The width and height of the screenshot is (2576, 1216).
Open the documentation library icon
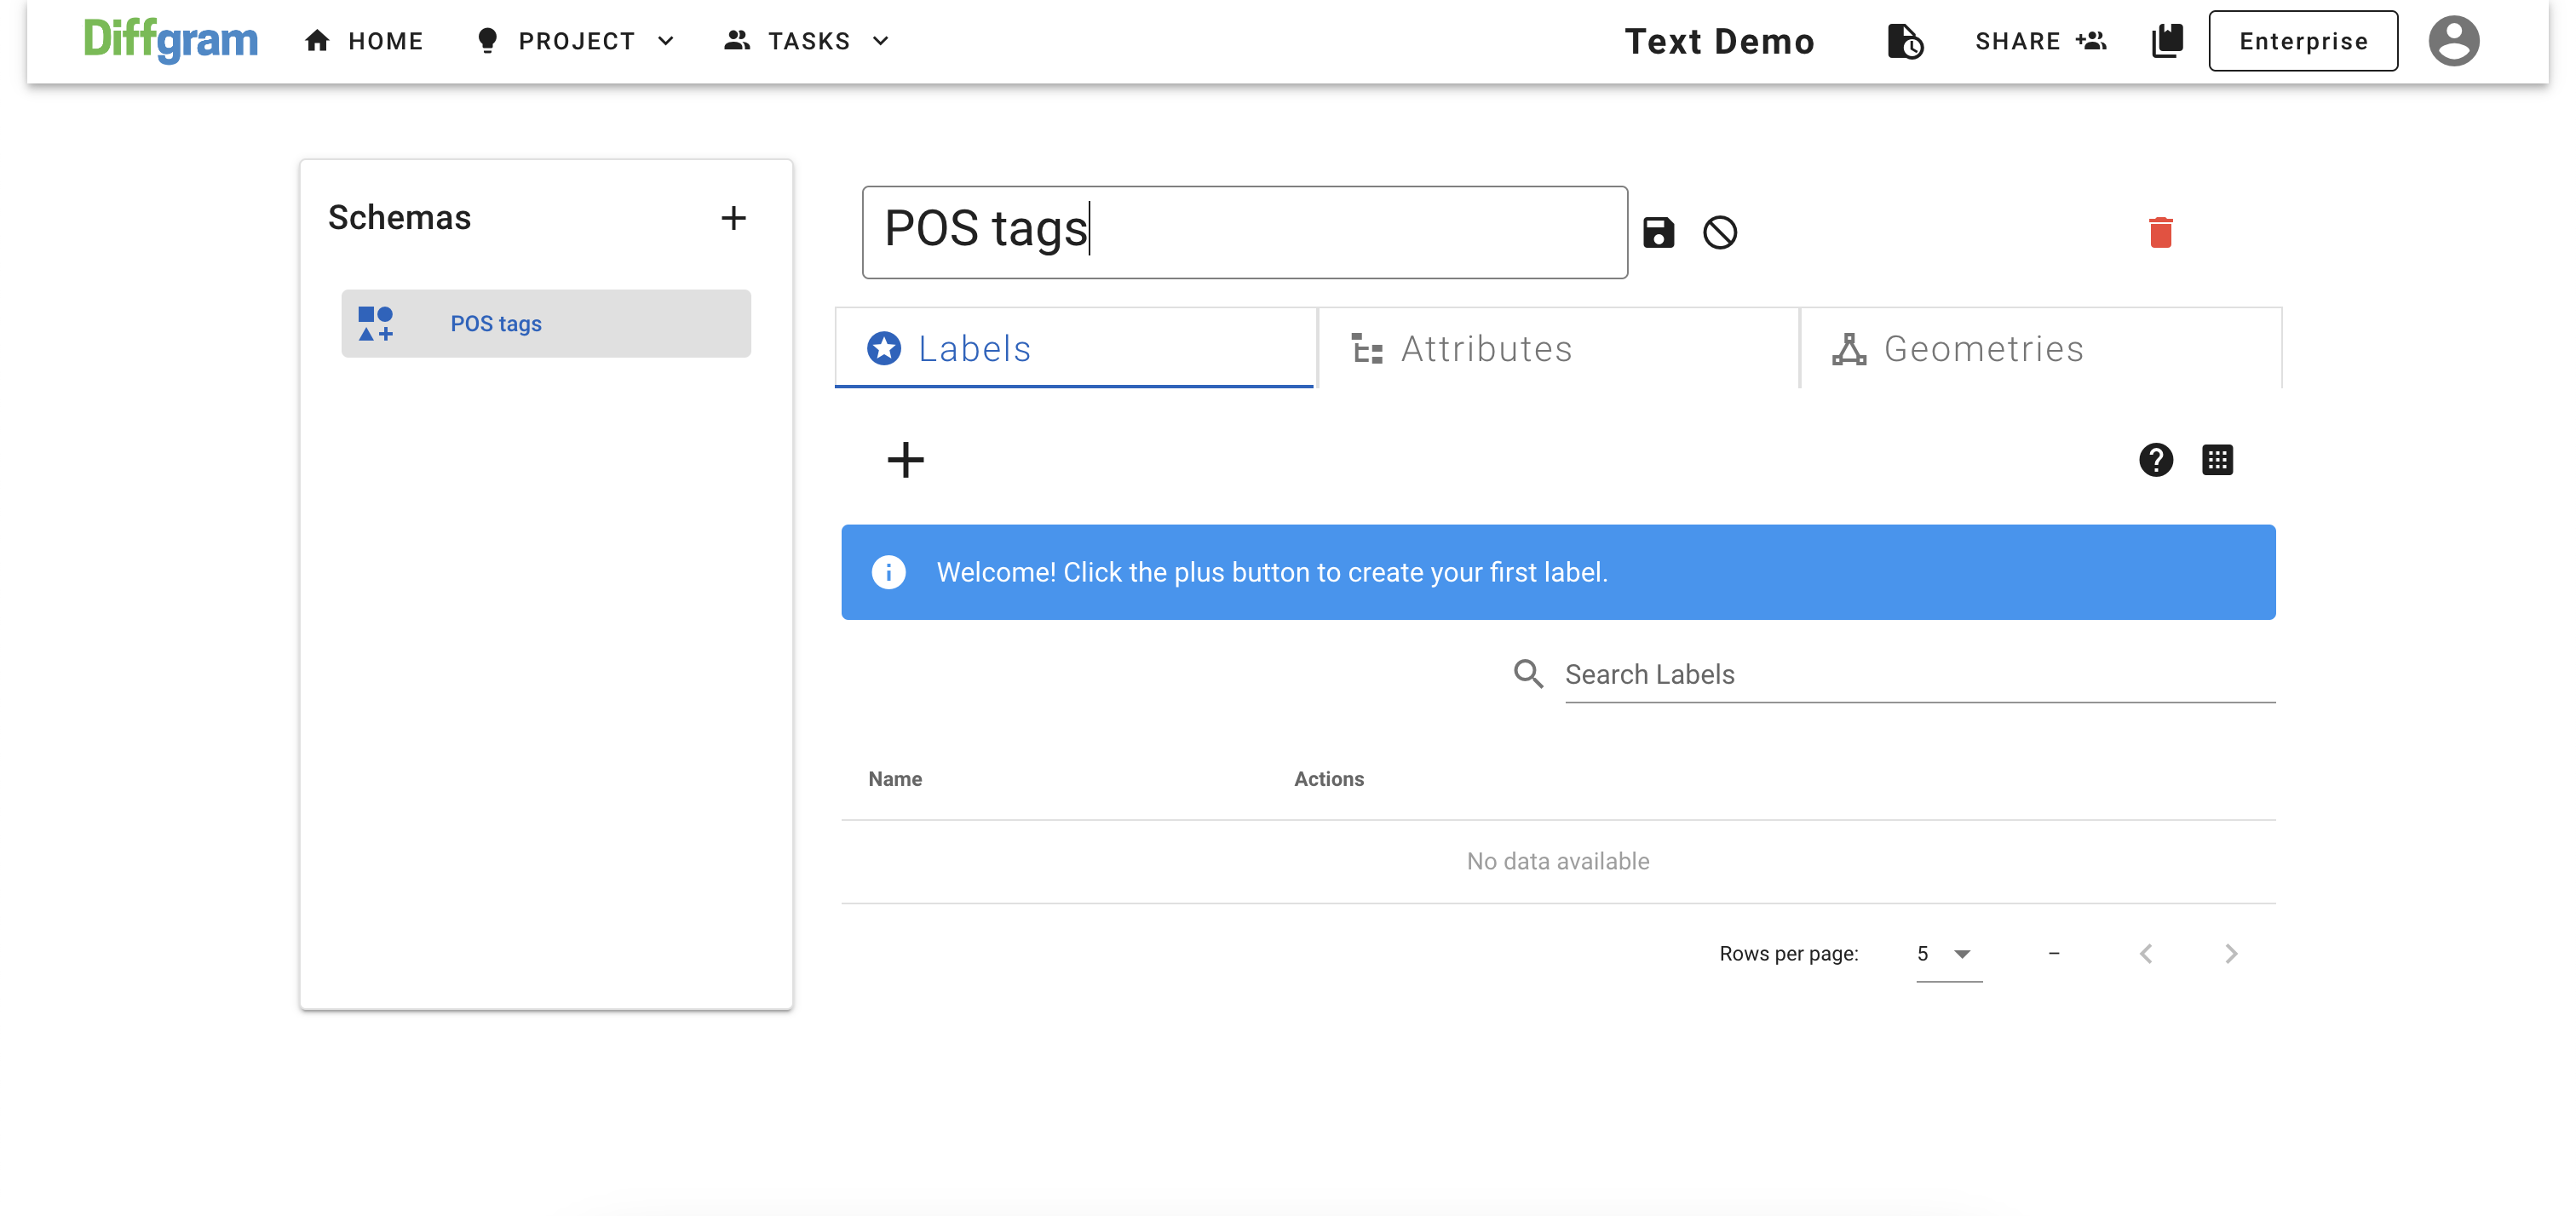2167,41
